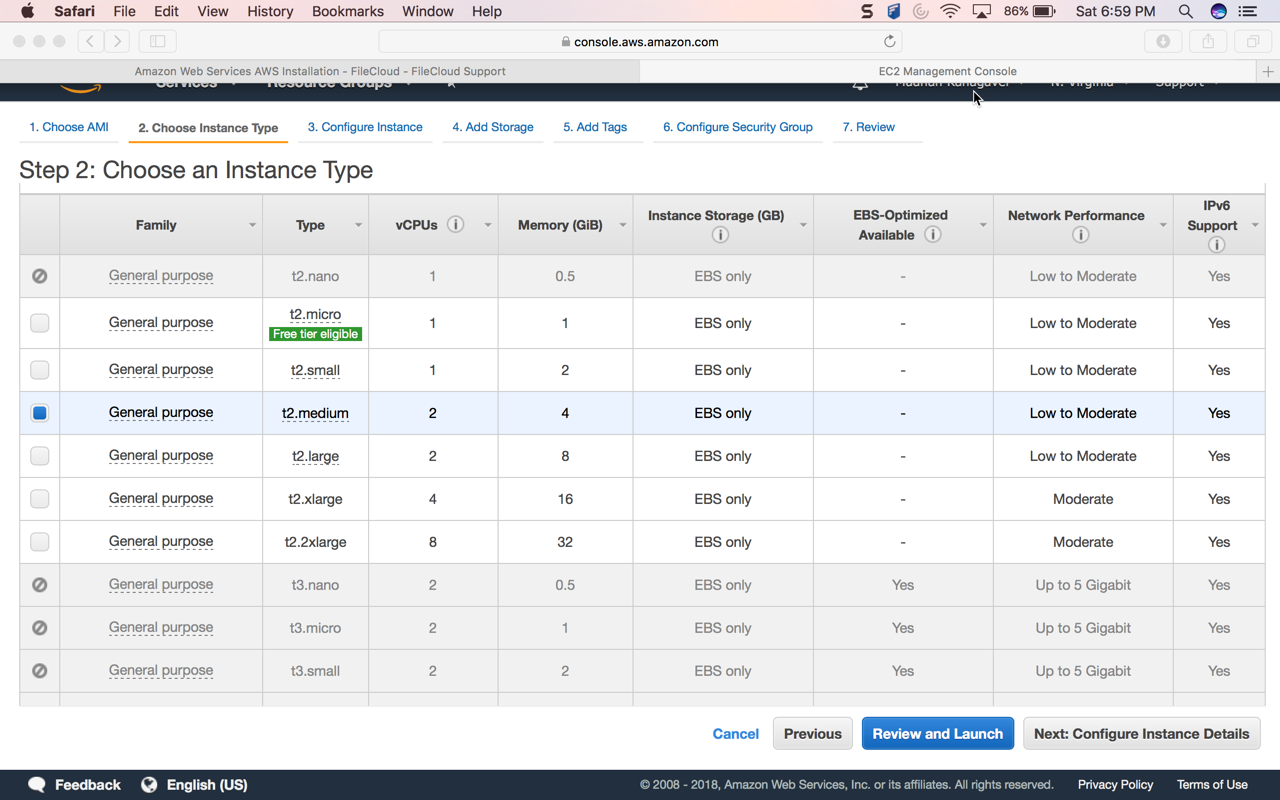Viewport: 1280px width, 800px height.
Task: Open the Type column filter dropdown
Action: (358, 226)
